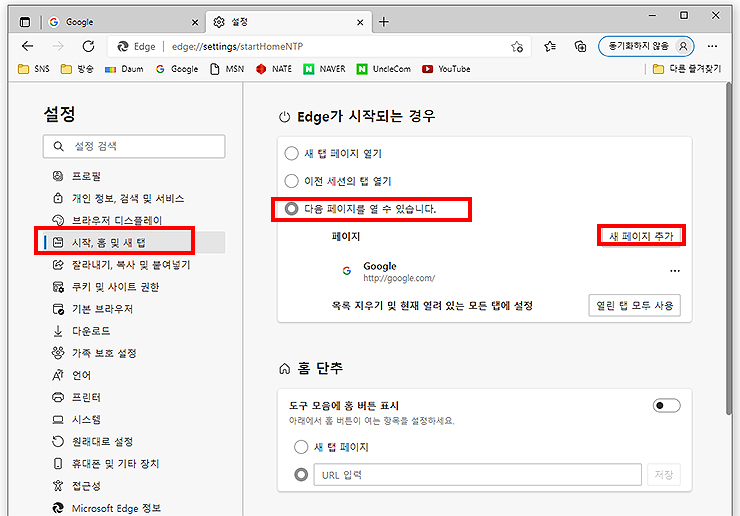Image resolution: width=740 pixels, height=516 pixels.
Task: Select 다음 페이지를 열 수 있습니다 radio
Action: click(291, 209)
